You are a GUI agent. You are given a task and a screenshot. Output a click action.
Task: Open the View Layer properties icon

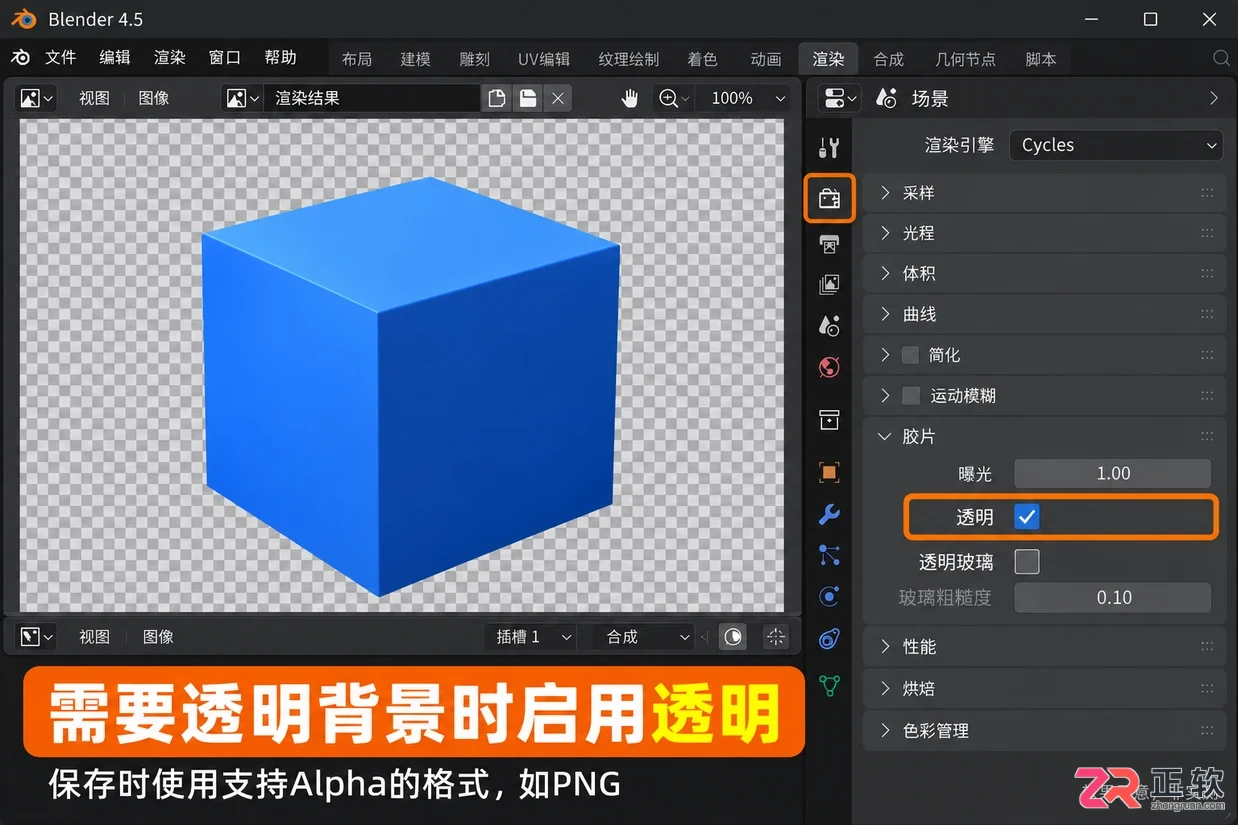pos(829,285)
